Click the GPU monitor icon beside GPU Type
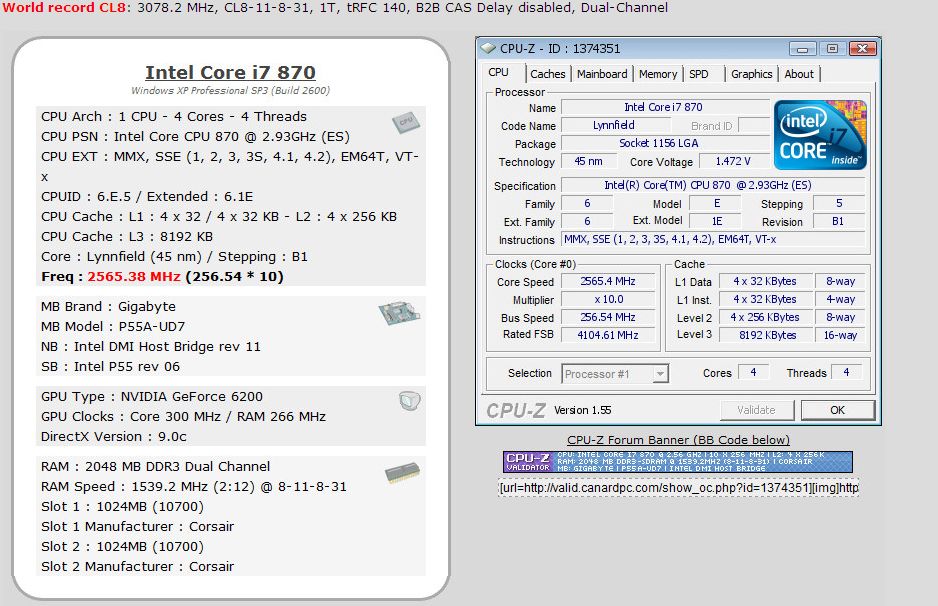The image size is (938, 606). click(x=410, y=401)
